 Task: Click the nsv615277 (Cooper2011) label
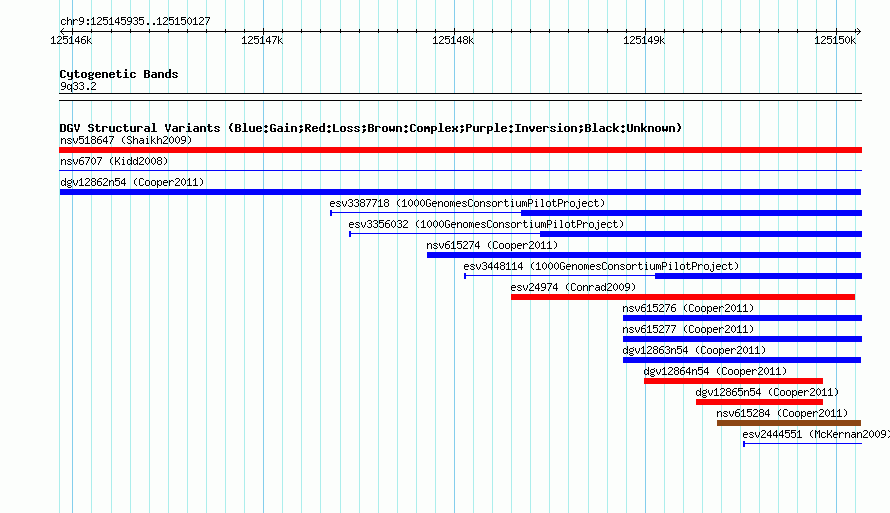[688, 329]
